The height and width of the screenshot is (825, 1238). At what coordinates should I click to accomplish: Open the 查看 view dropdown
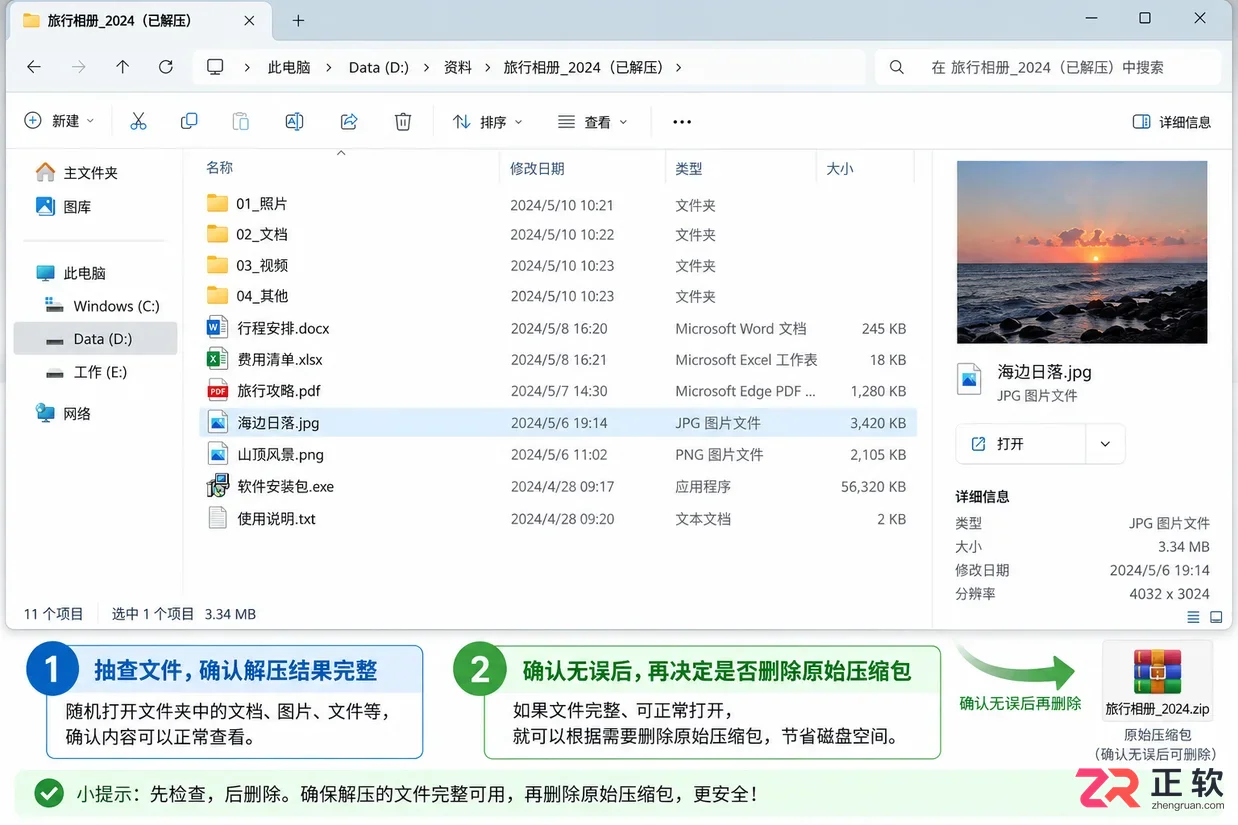click(592, 122)
